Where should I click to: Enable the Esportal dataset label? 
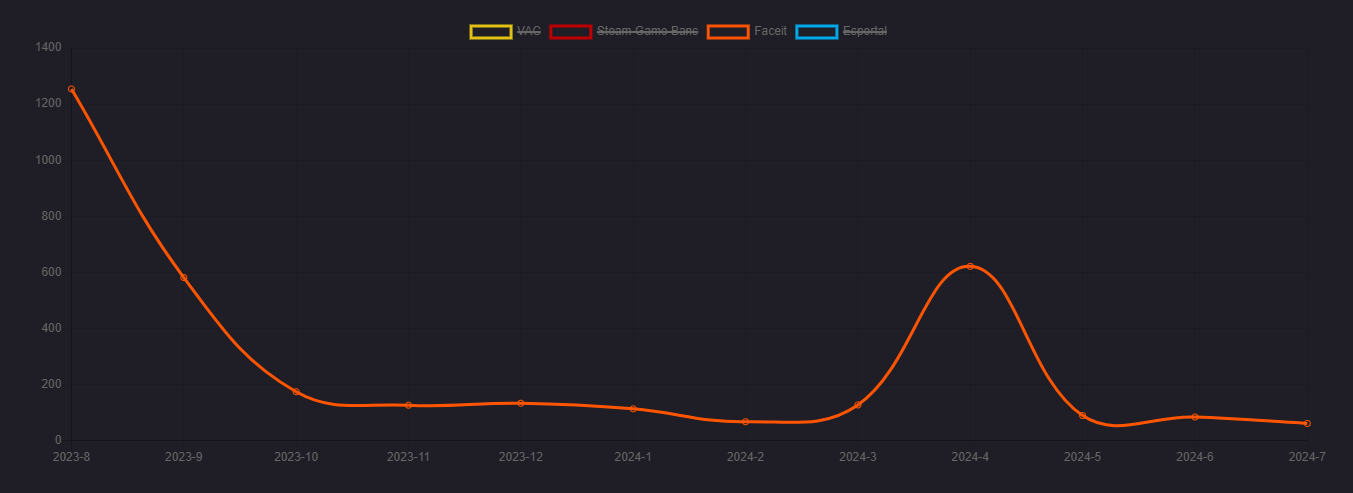click(864, 31)
